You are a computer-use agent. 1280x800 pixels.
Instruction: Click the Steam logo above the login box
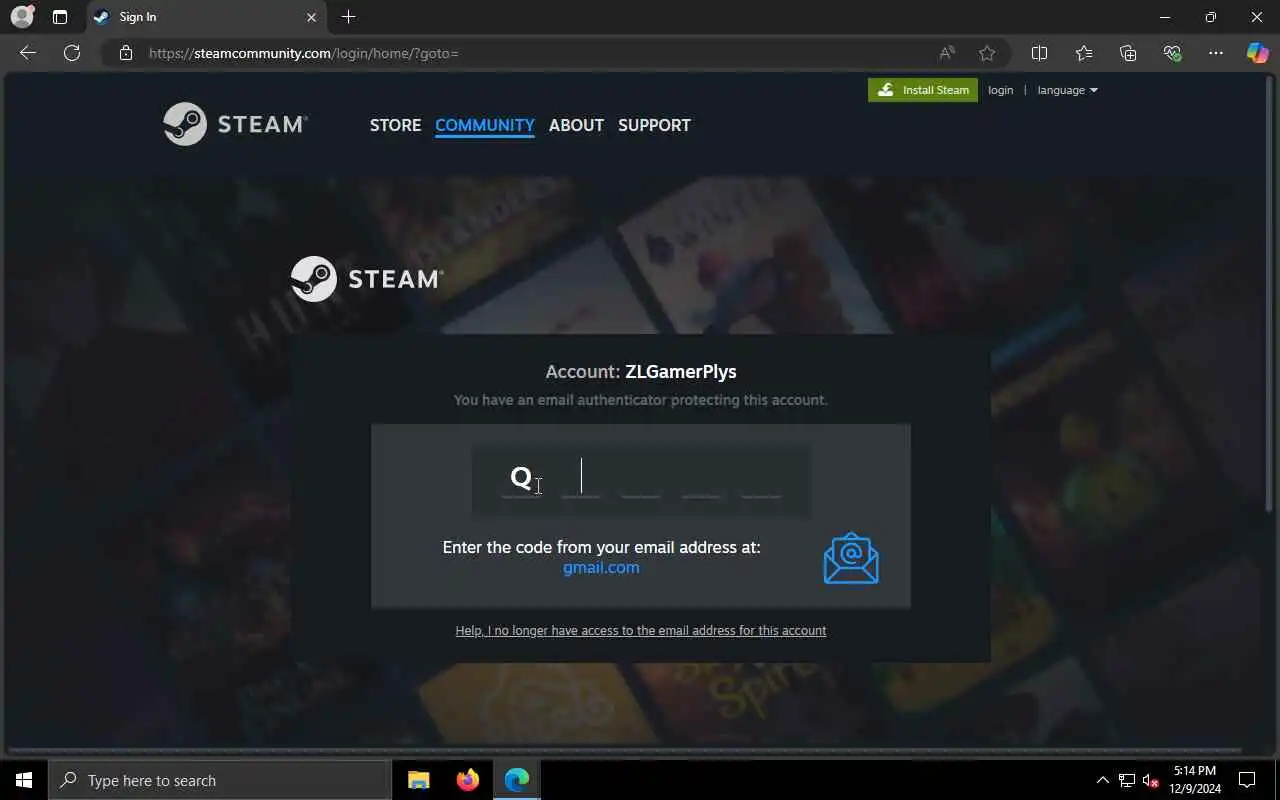click(x=367, y=279)
